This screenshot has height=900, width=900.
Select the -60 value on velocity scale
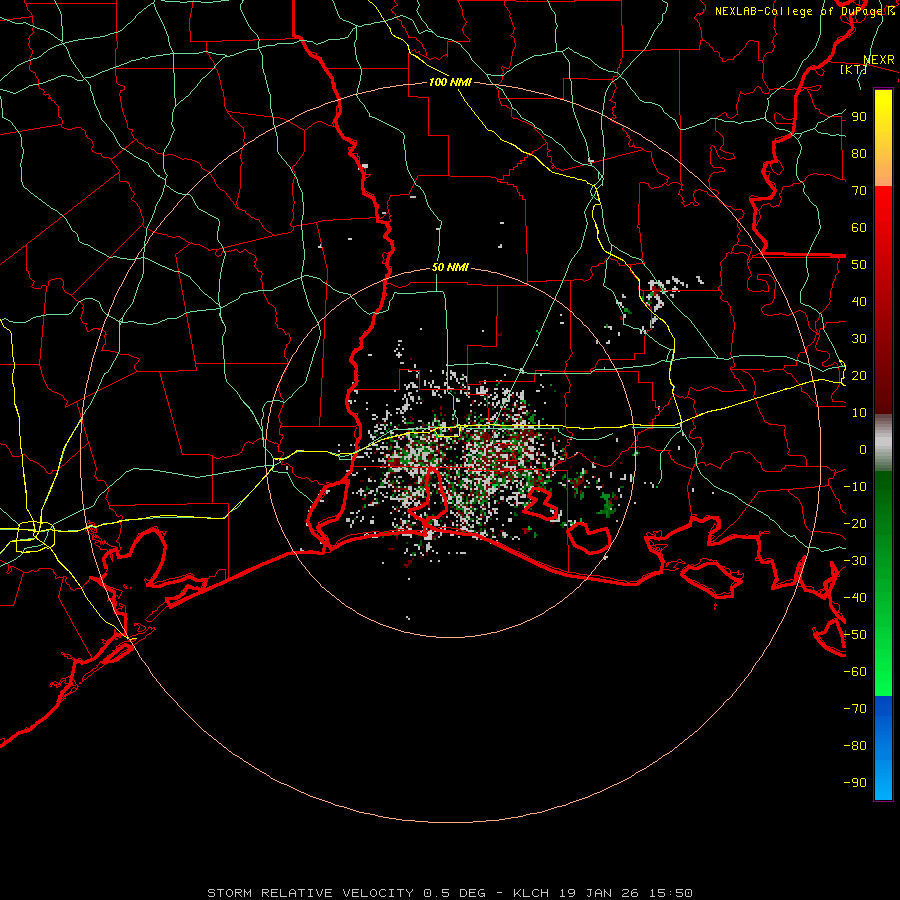pyautogui.click(x=855, y=672)
